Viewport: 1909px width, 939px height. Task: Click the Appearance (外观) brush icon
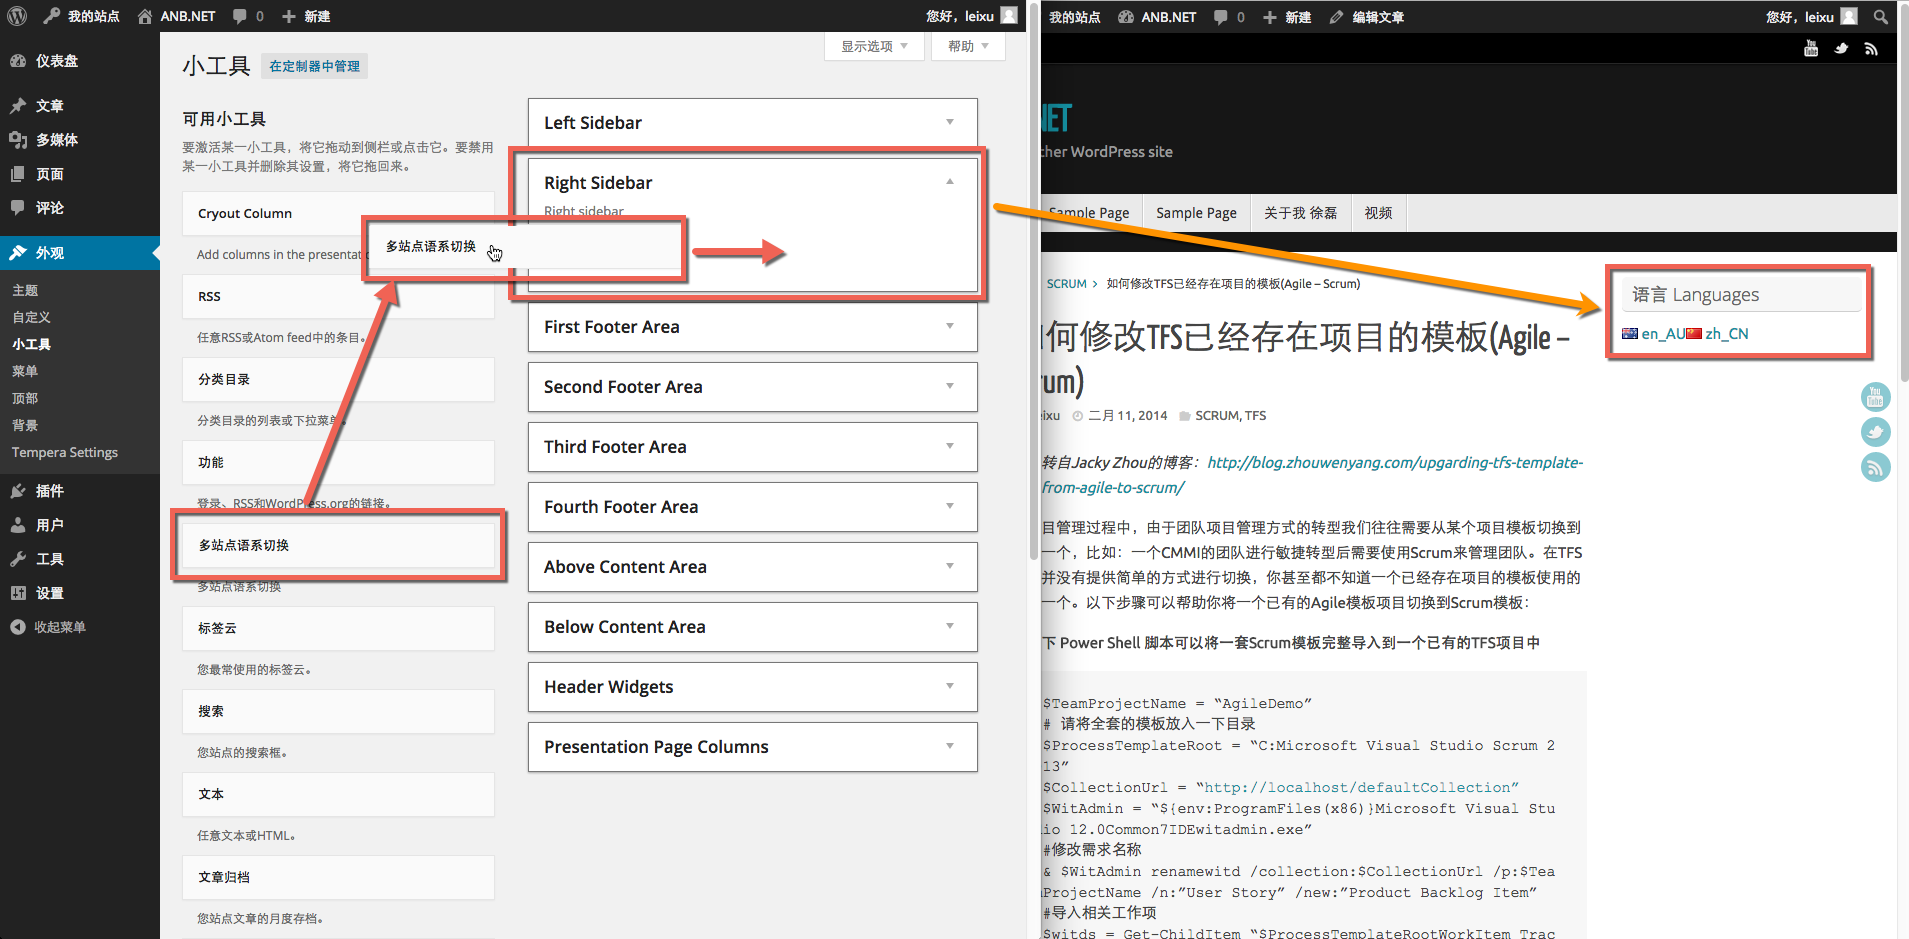(18, 253)
